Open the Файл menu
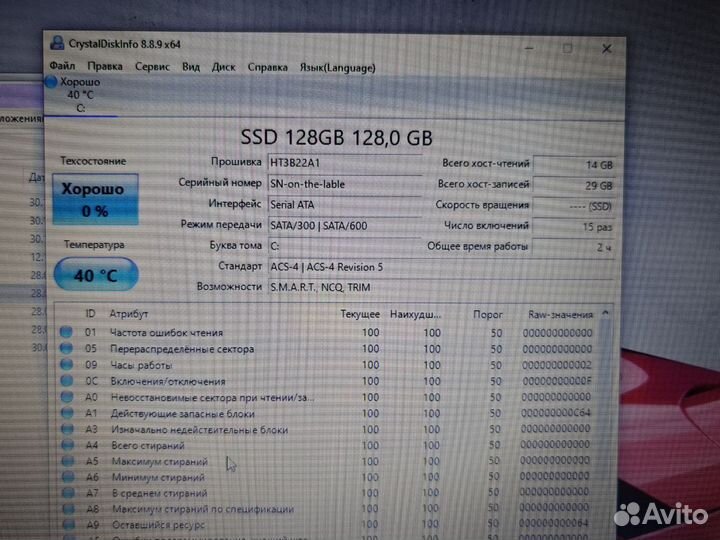 pos(62,66)
